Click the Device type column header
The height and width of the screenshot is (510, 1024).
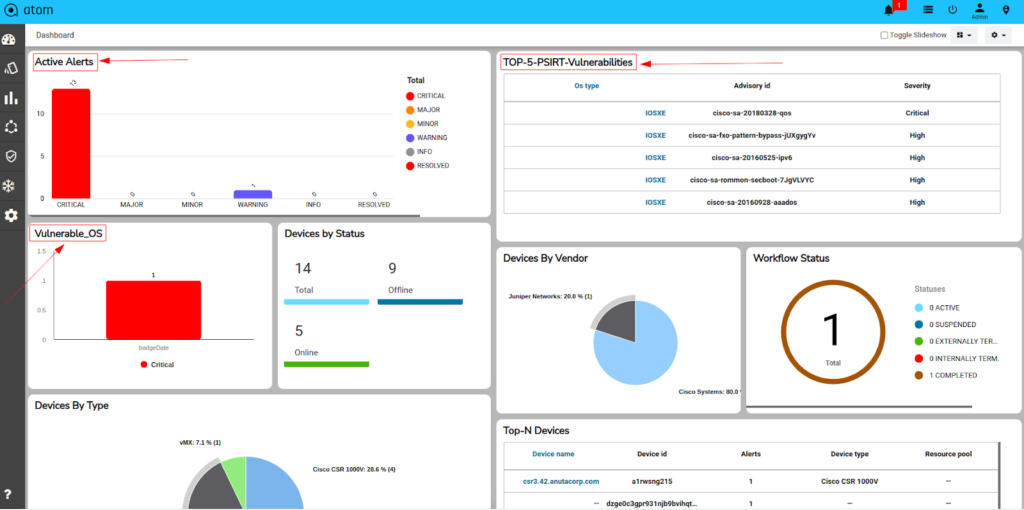[849, 454]
